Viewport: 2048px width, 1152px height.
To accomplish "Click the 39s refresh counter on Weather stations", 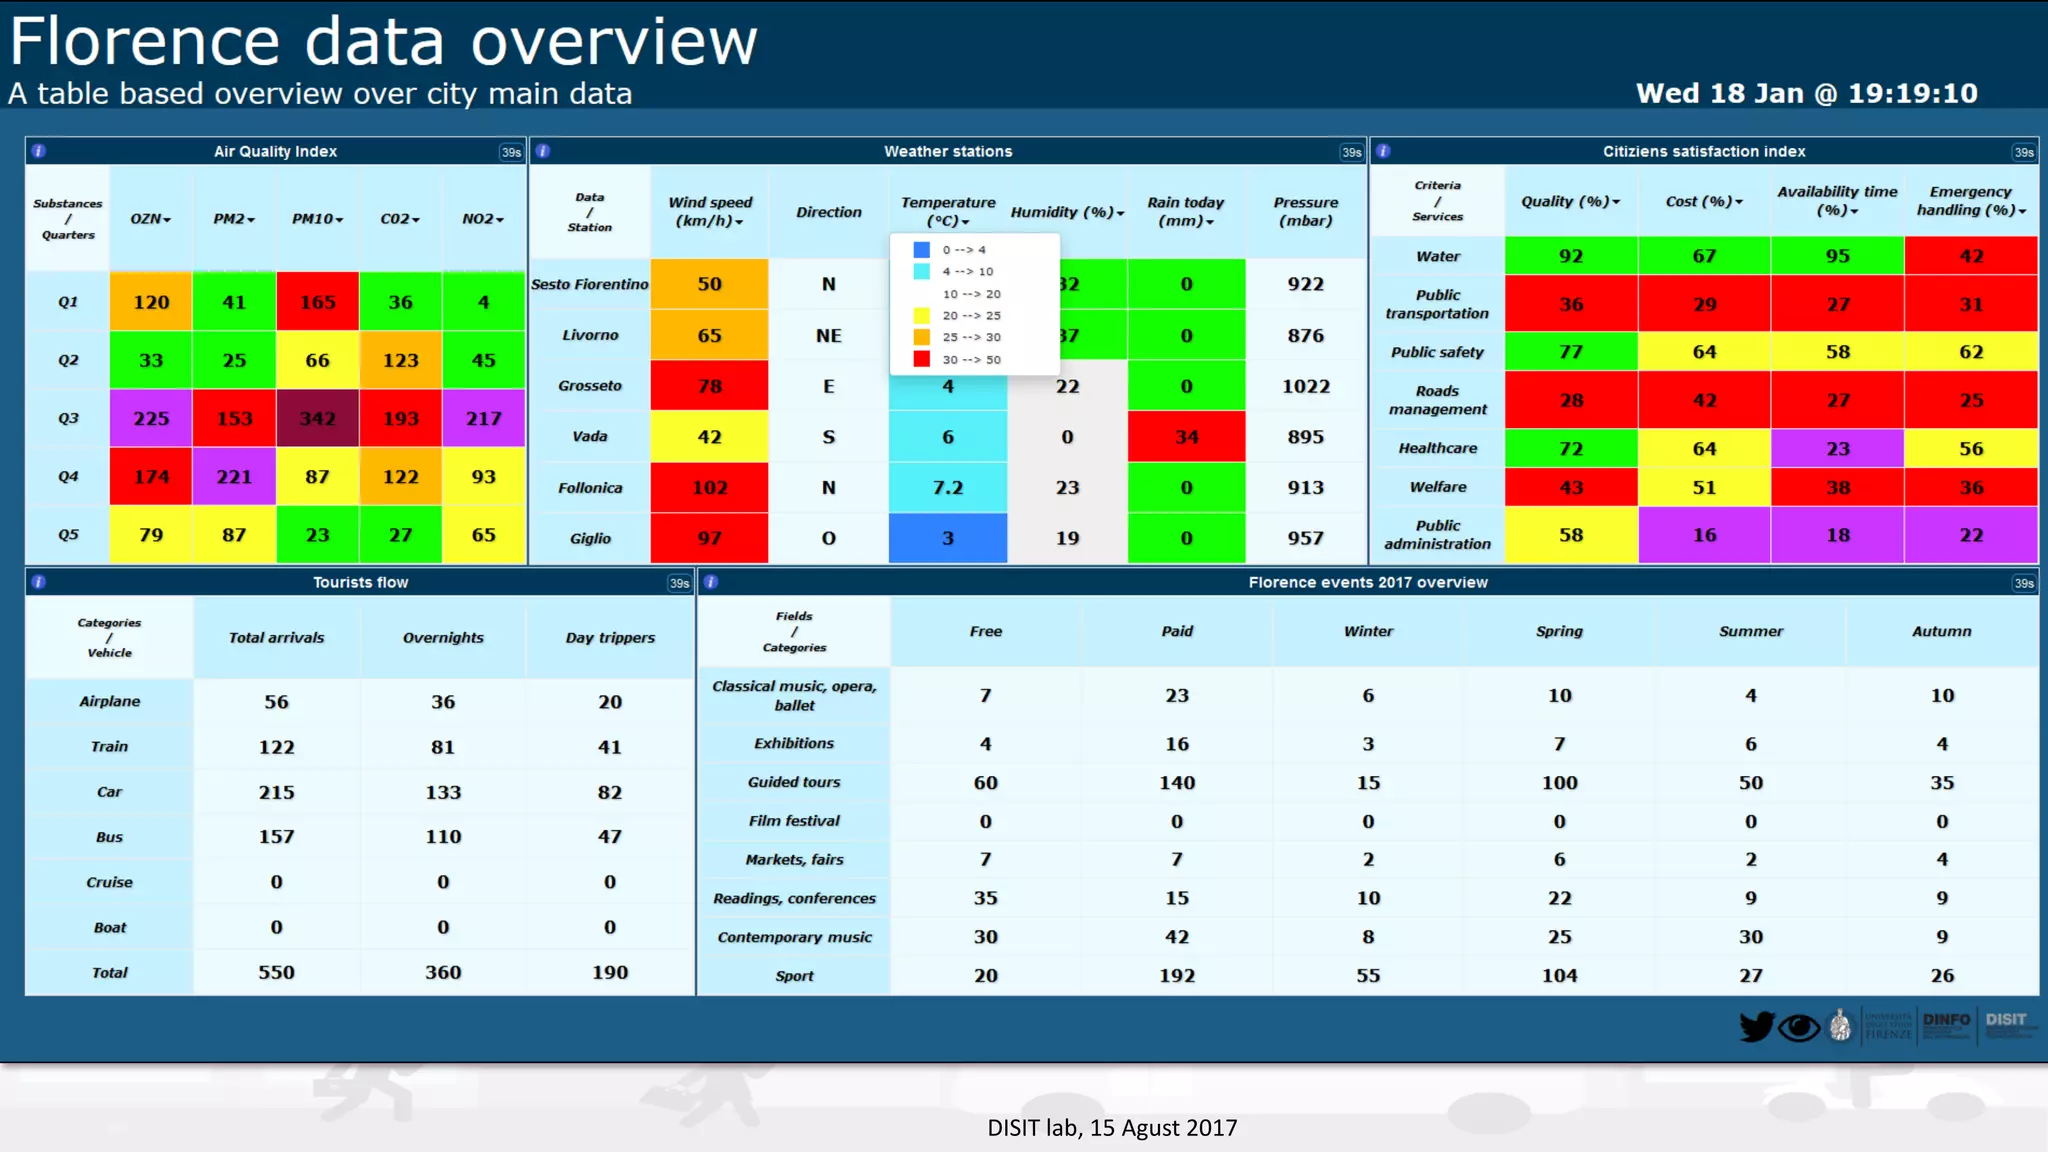I will (x=1352, y=152).
